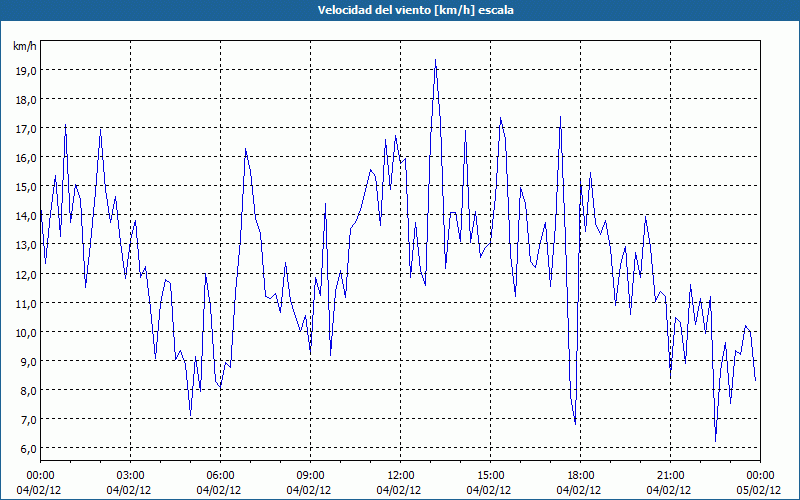800x500 pixels.
Task: Click the 12:00 time axis label
Action: point(401,476)
